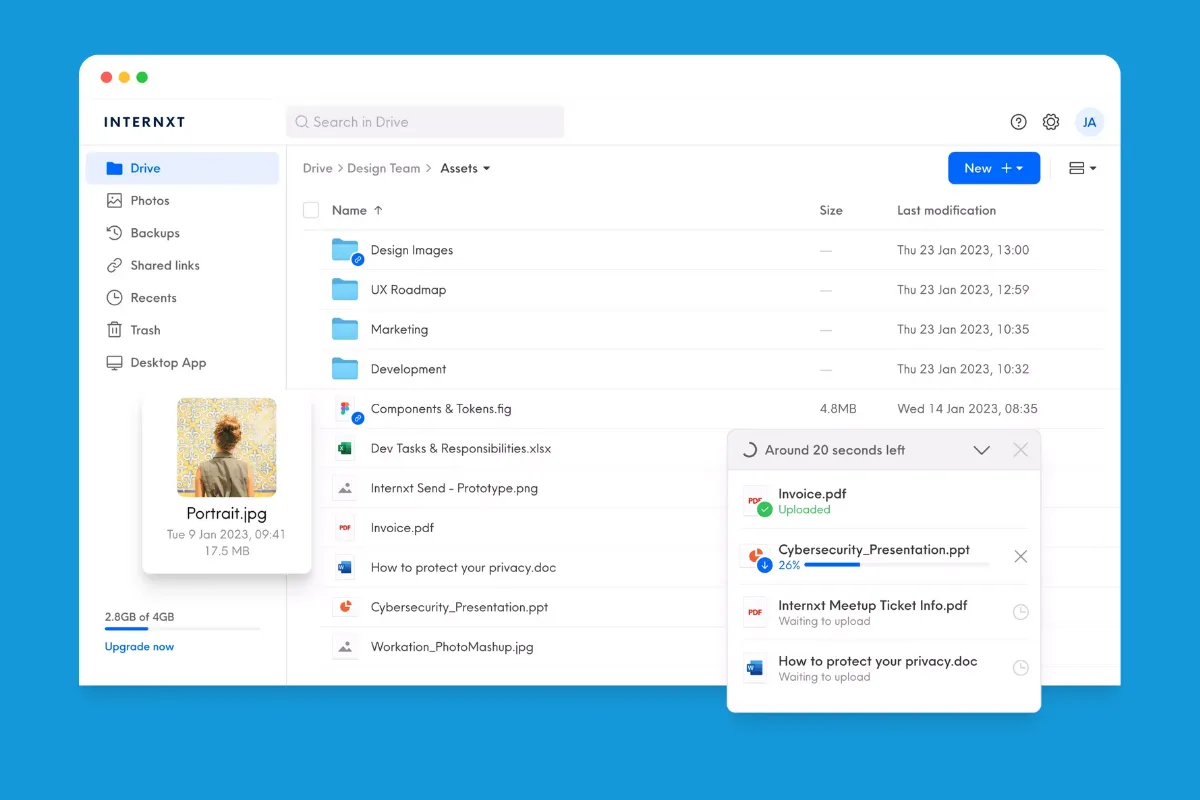Image resolution: width=1200 pixels, height=800 pixels.
Task: Click the Portrait.jpg thumbnail image
Action: (227, 447)
